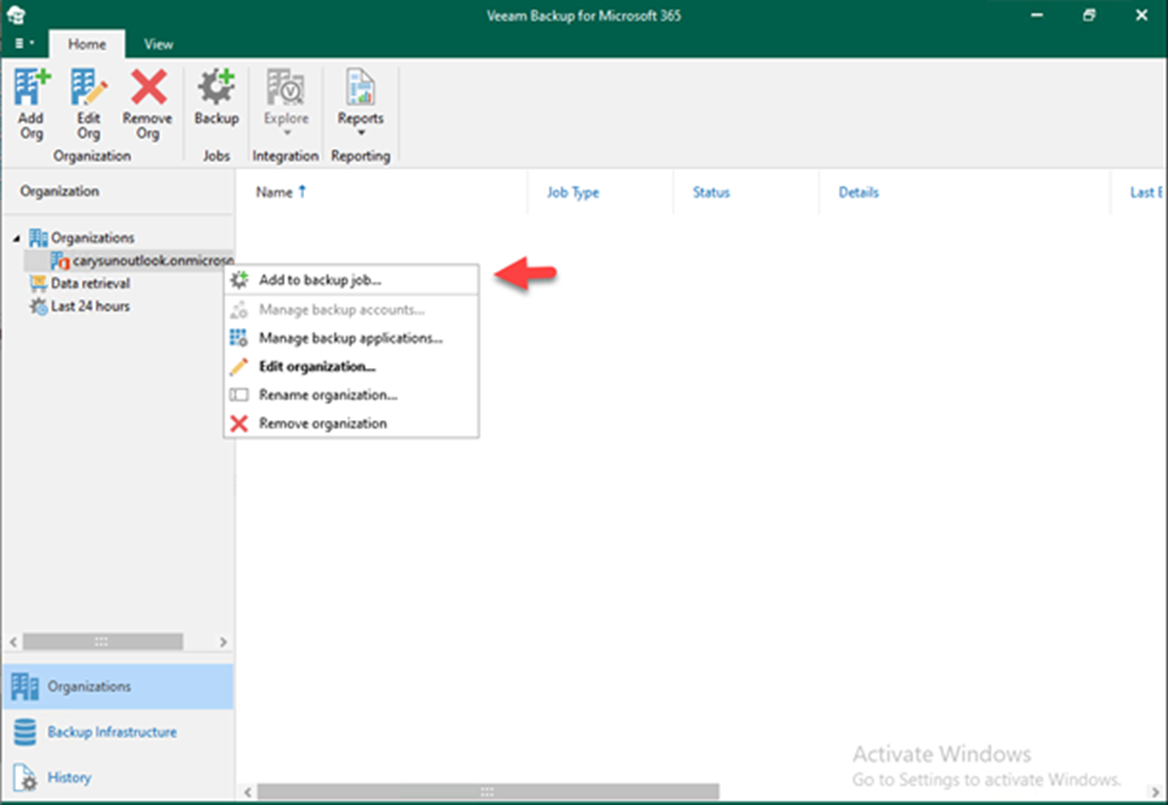Click the tree panel horizontal scrollbar thumb

point(103,642)
